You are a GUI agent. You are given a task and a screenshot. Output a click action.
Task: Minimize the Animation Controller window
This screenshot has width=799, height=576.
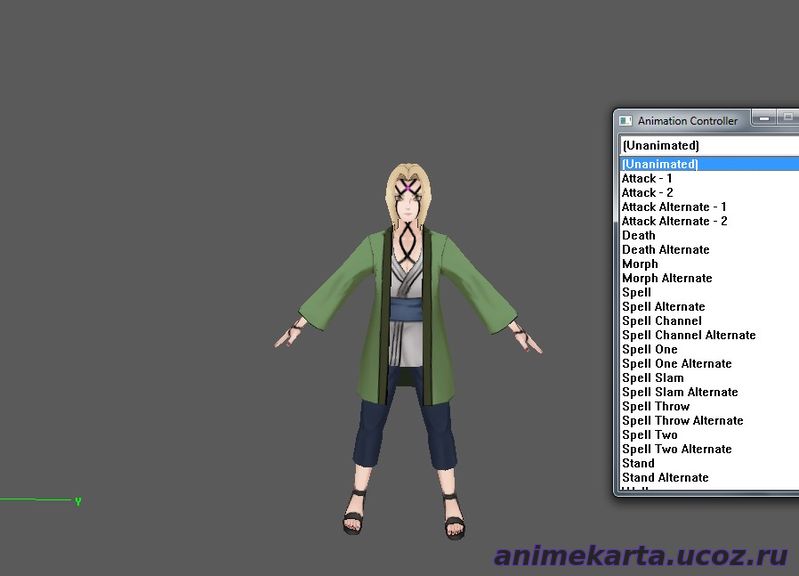(x=764, y=118)
